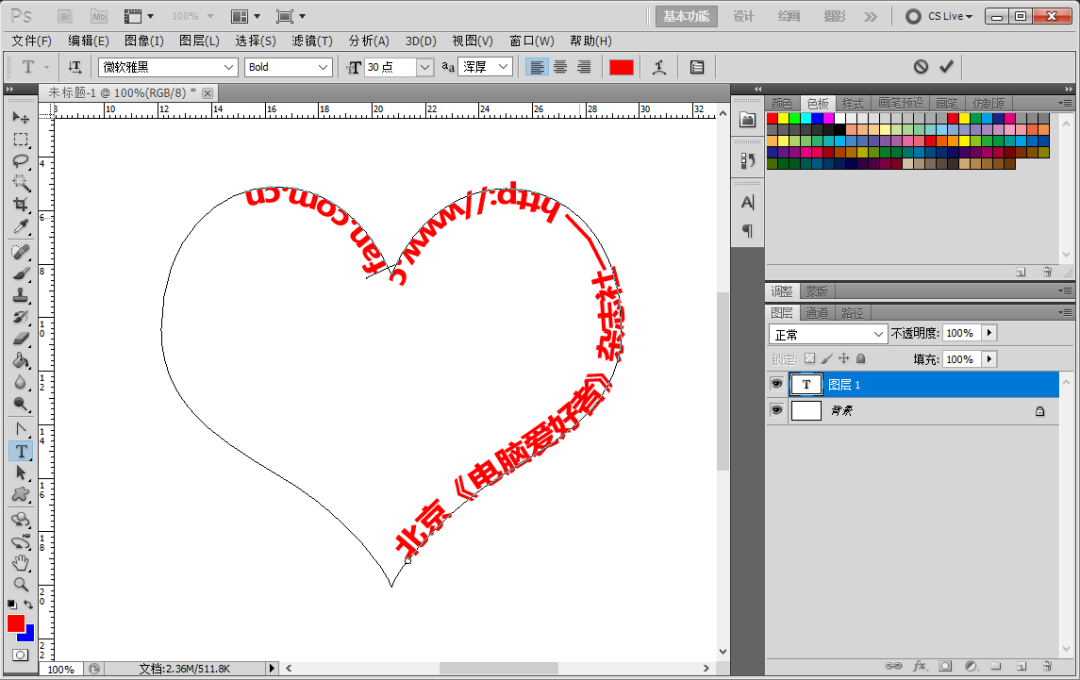Enable right text alignment

tap(583, 67)
